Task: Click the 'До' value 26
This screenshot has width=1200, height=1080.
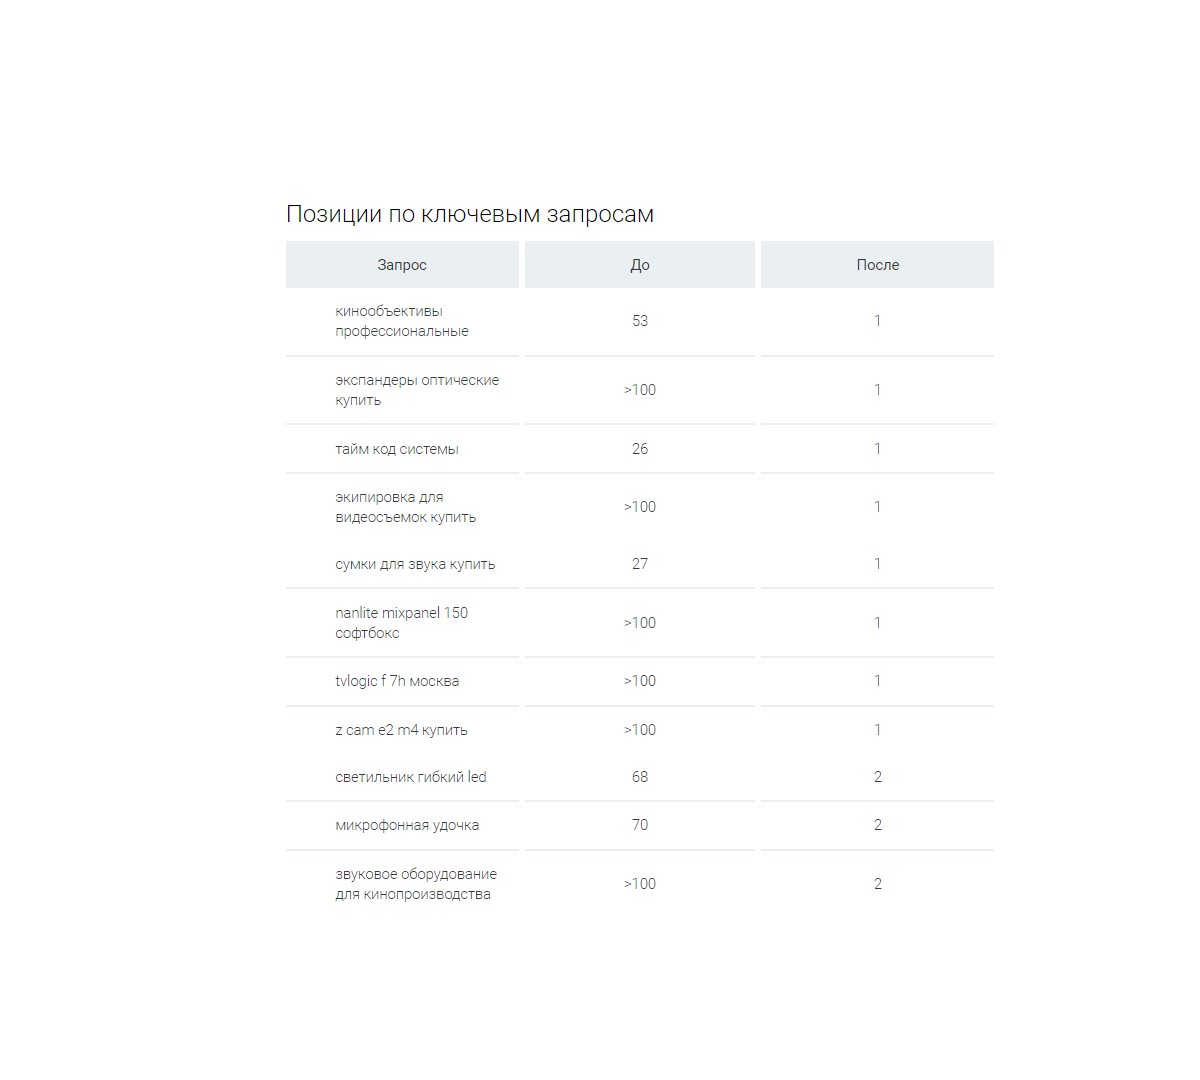Action: pyautogui.click(x=640, y=449)
